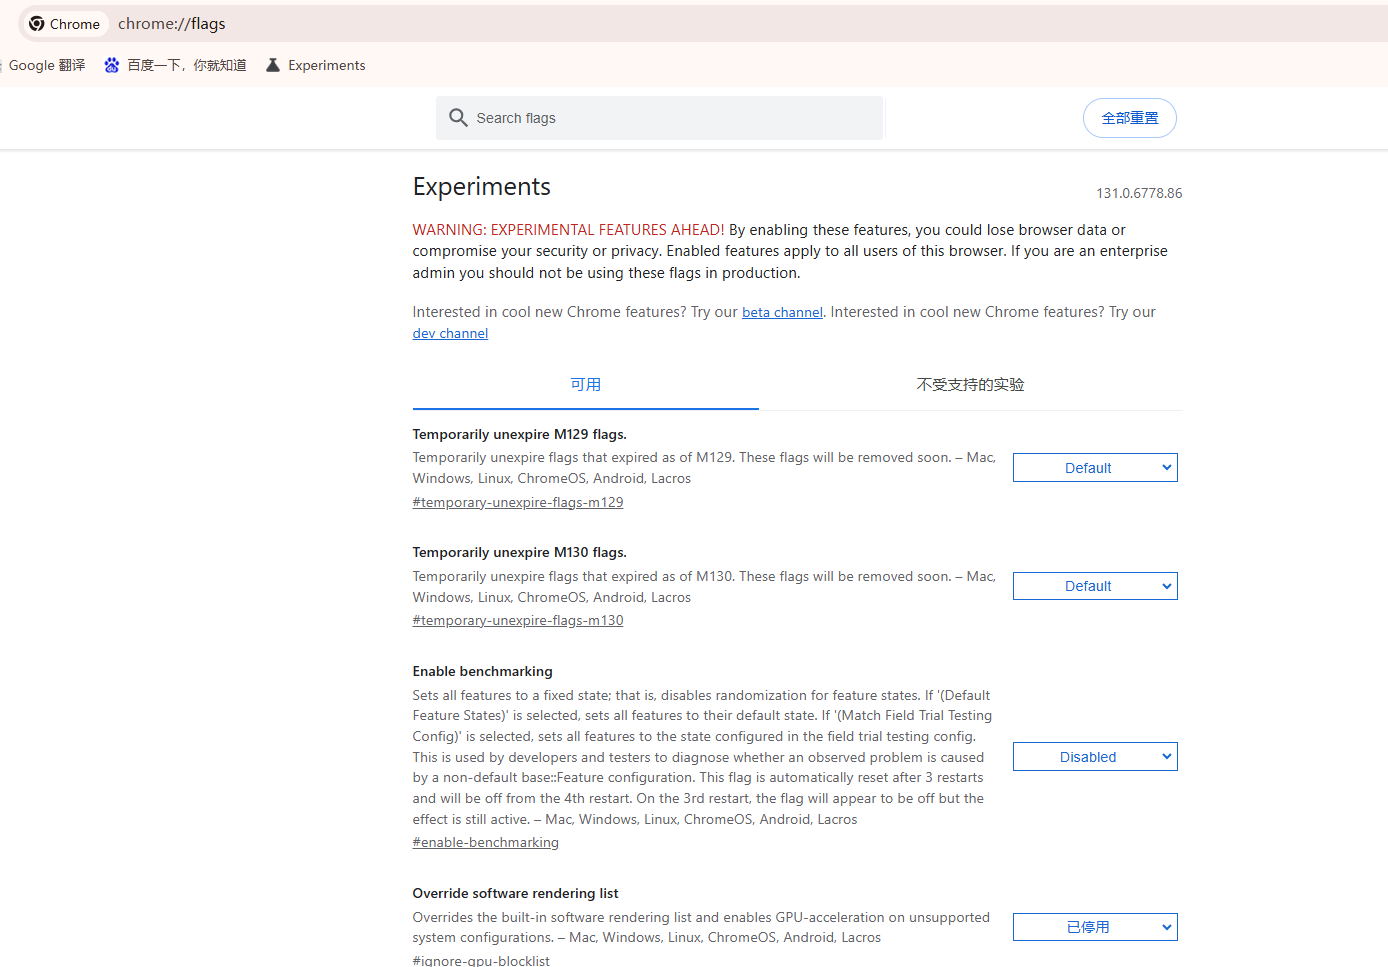Screen dimensions: 1388x967
Task: Click the Chrome logo icon in address bar
Action: click(x=37, y=24)
